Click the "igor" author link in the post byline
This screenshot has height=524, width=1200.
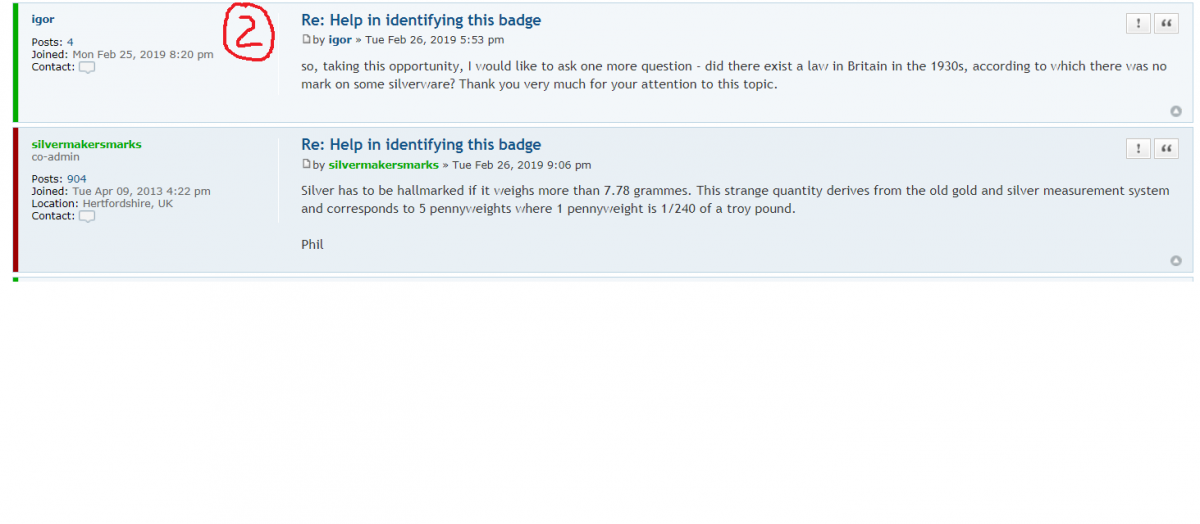tap(340, 40)
